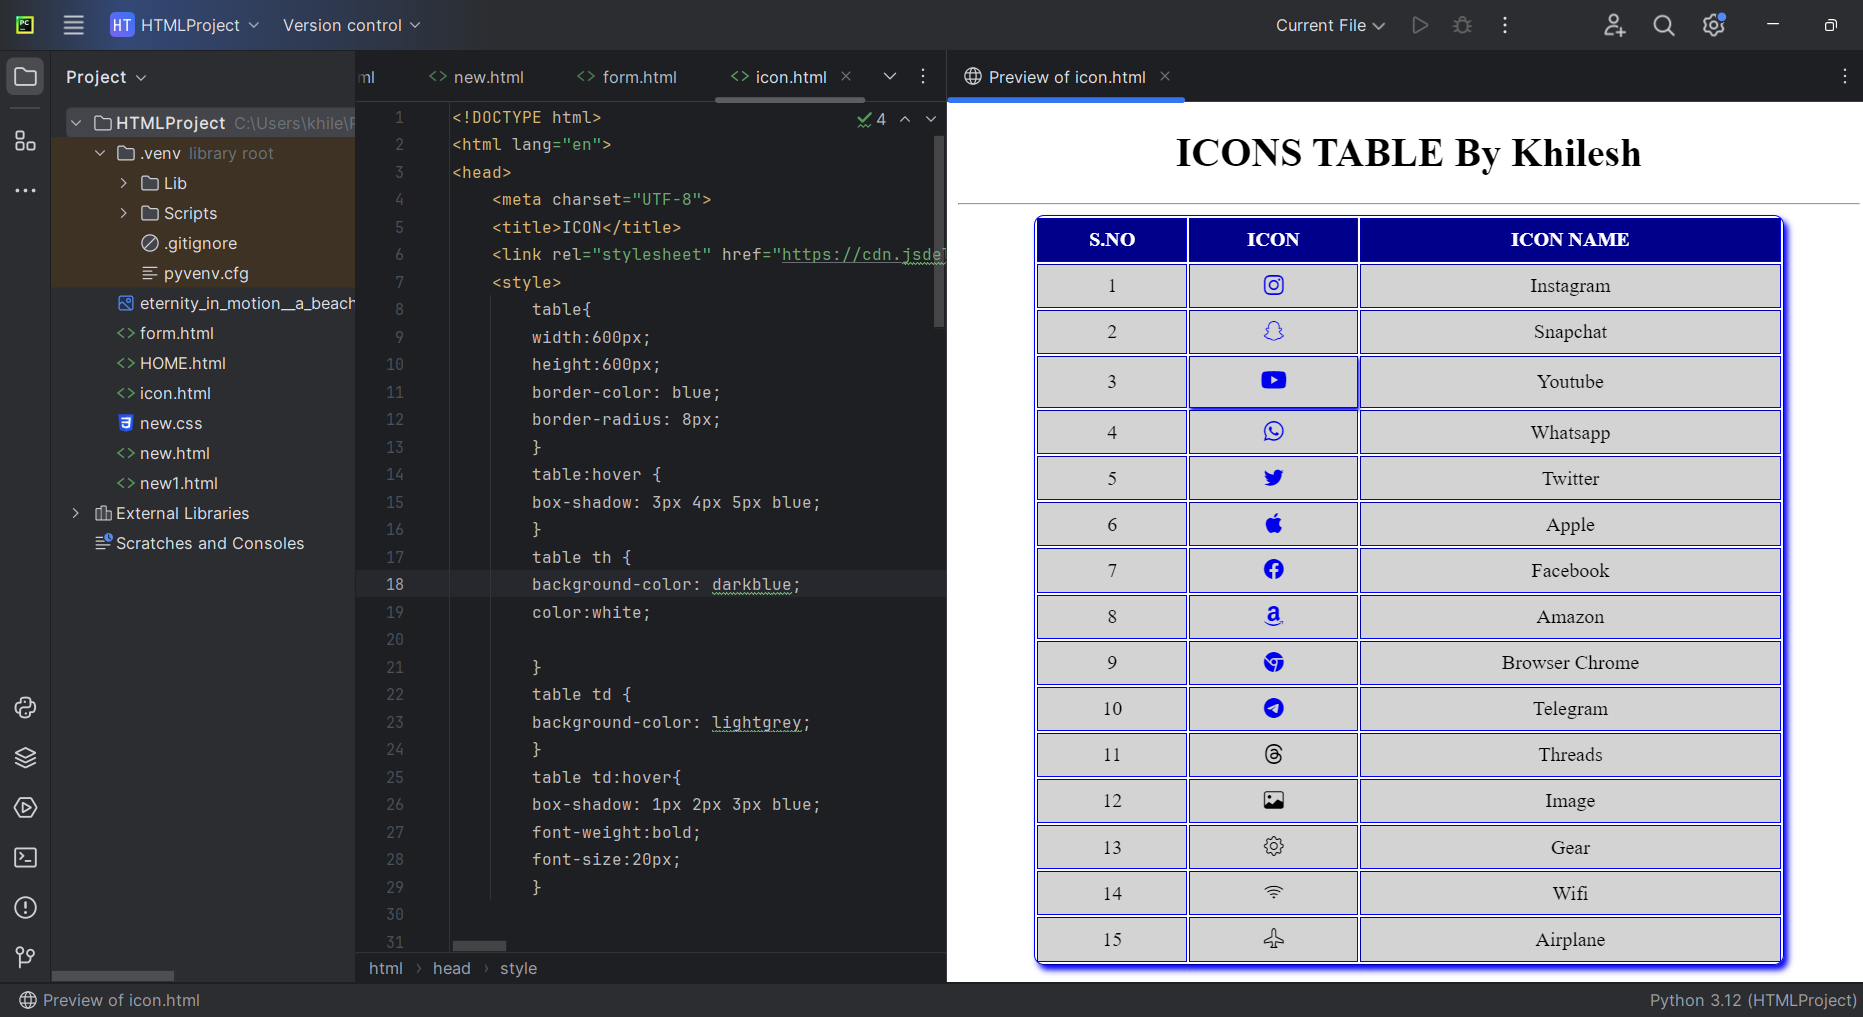Image resolution: width=1863 pixels, height=1017 pixels.
Task: Go to previous highlighted problem arrow
Action: coord(905,119)
